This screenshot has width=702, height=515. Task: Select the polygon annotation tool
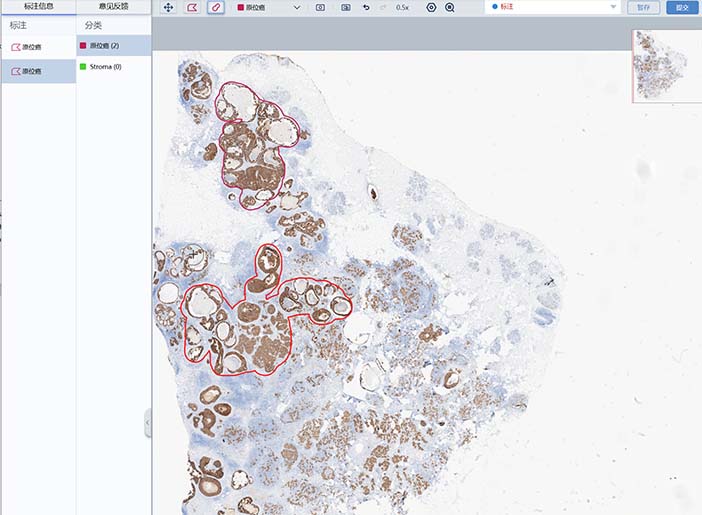[x=192, y=7]
